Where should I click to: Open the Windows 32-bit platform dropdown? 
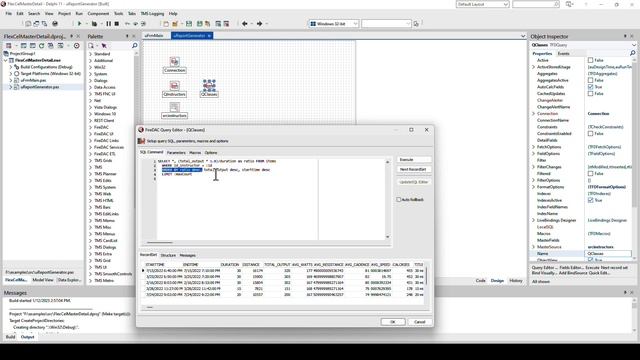(355, 24)
